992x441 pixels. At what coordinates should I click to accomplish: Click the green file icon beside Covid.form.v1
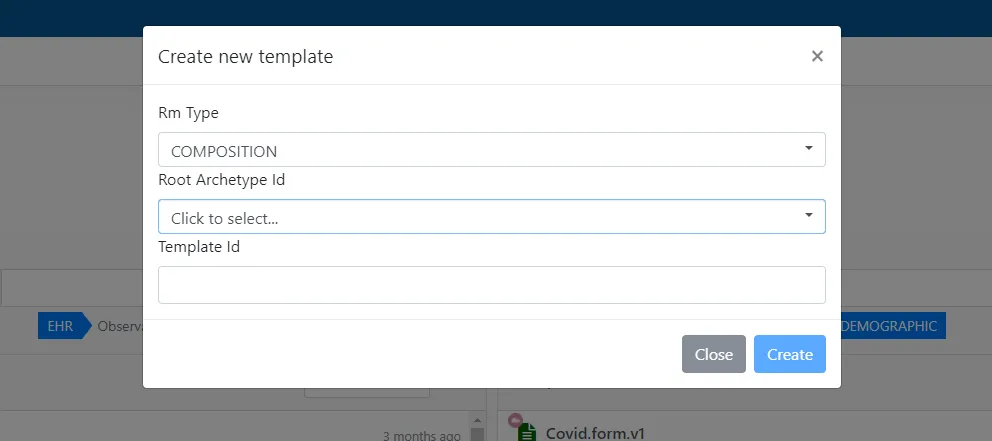[526, 432]
